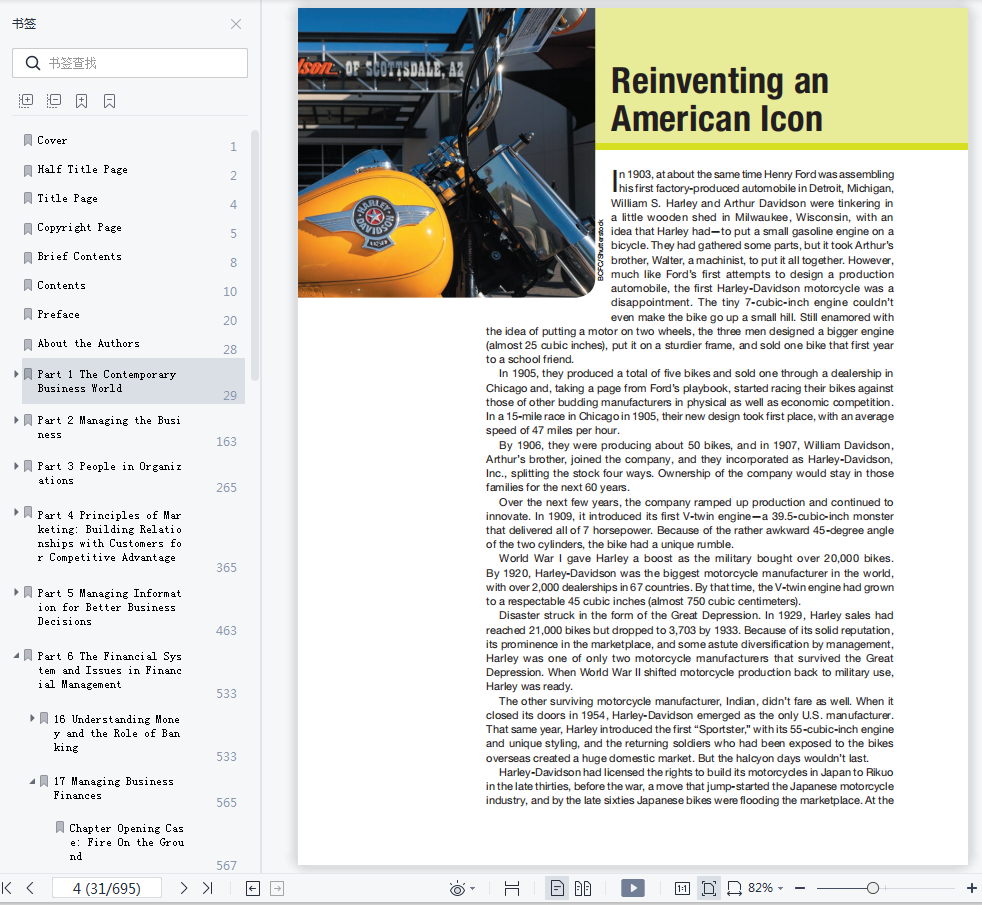This screenshot has width=982, height=905.
Task: Open Part 5 Managing Information bookmark
Action: (110, 607)
